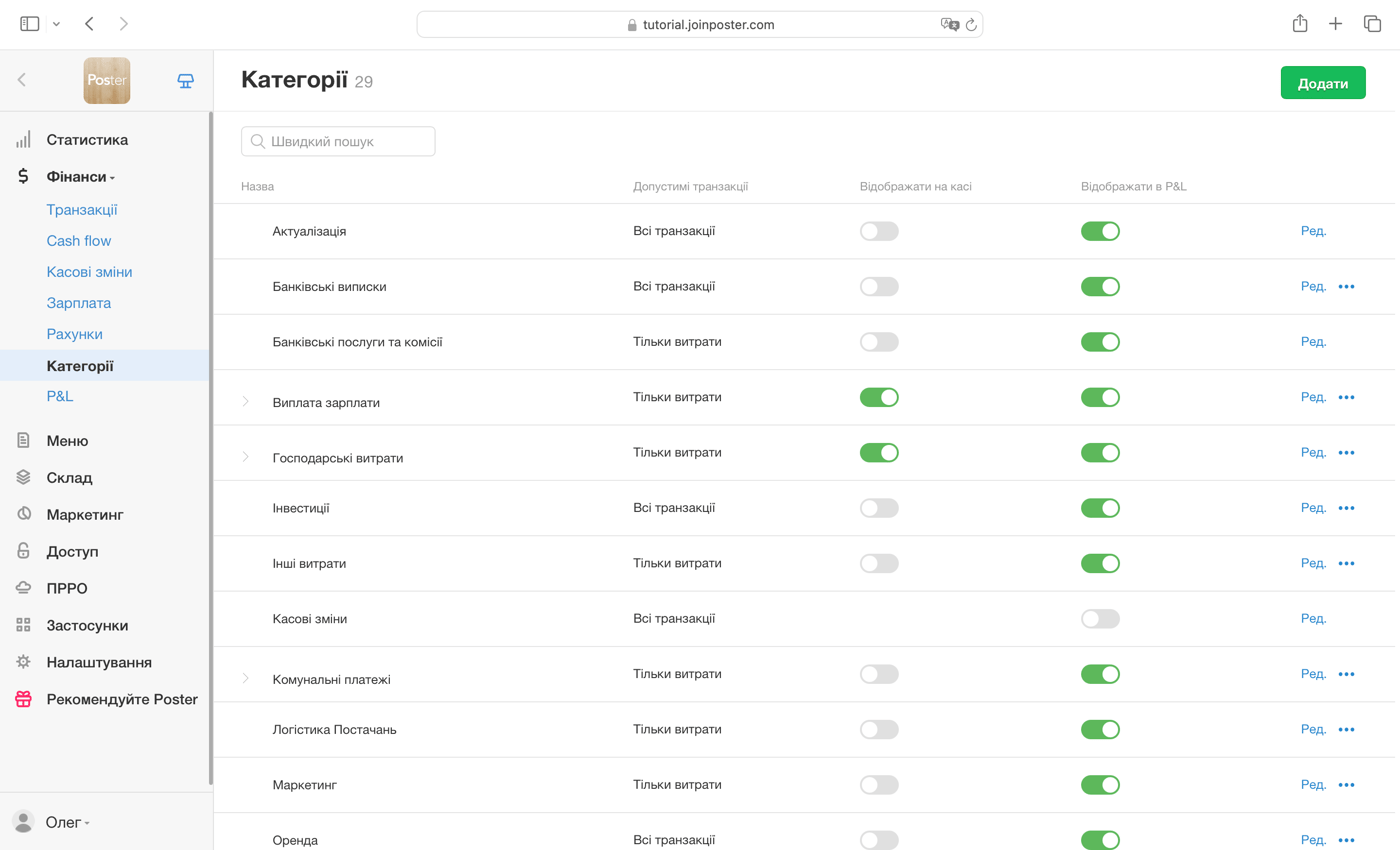The width and height of the screenshot is (1400, 850).
Task: Open more options for Маркетинг category row
Action: (x=1346, y=785)
